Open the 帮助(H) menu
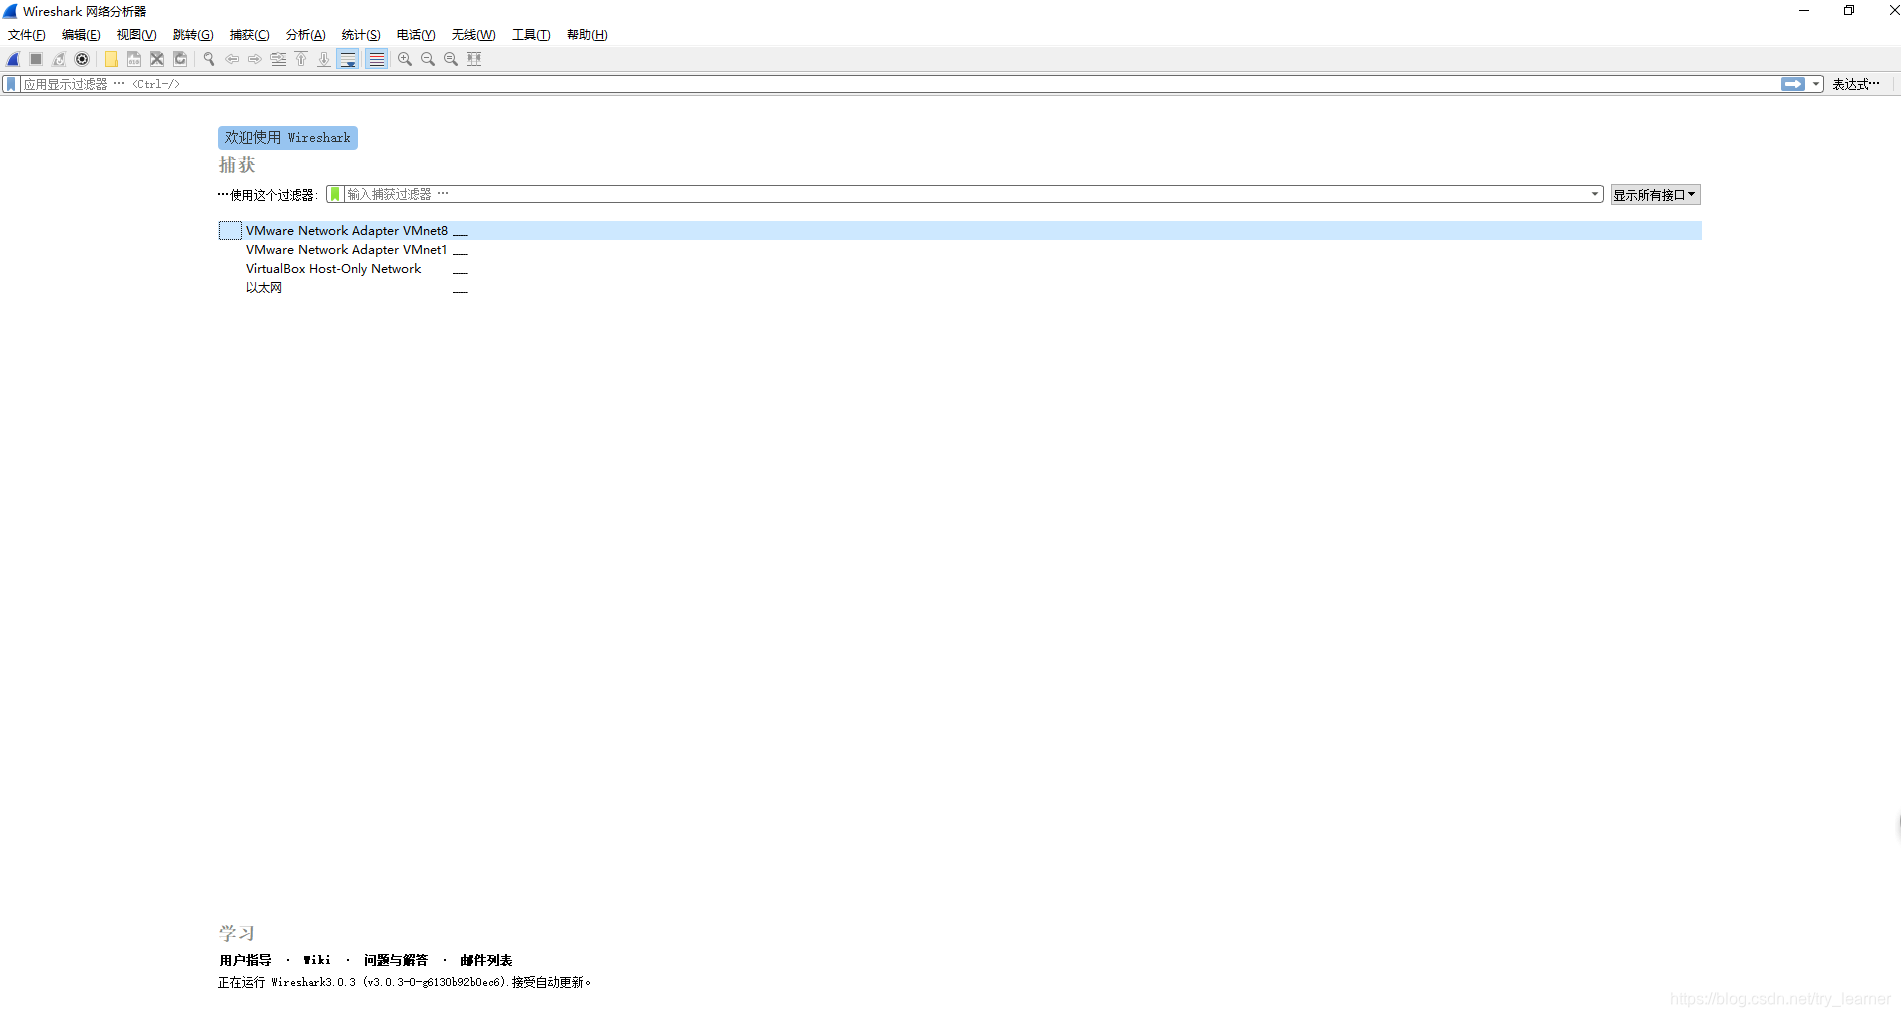 [587, 35]
